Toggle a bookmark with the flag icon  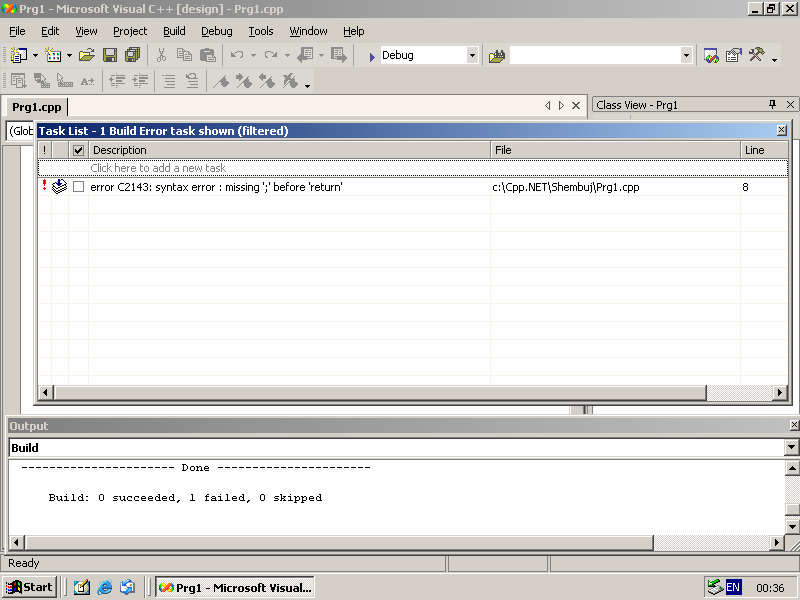pos(221,81)
